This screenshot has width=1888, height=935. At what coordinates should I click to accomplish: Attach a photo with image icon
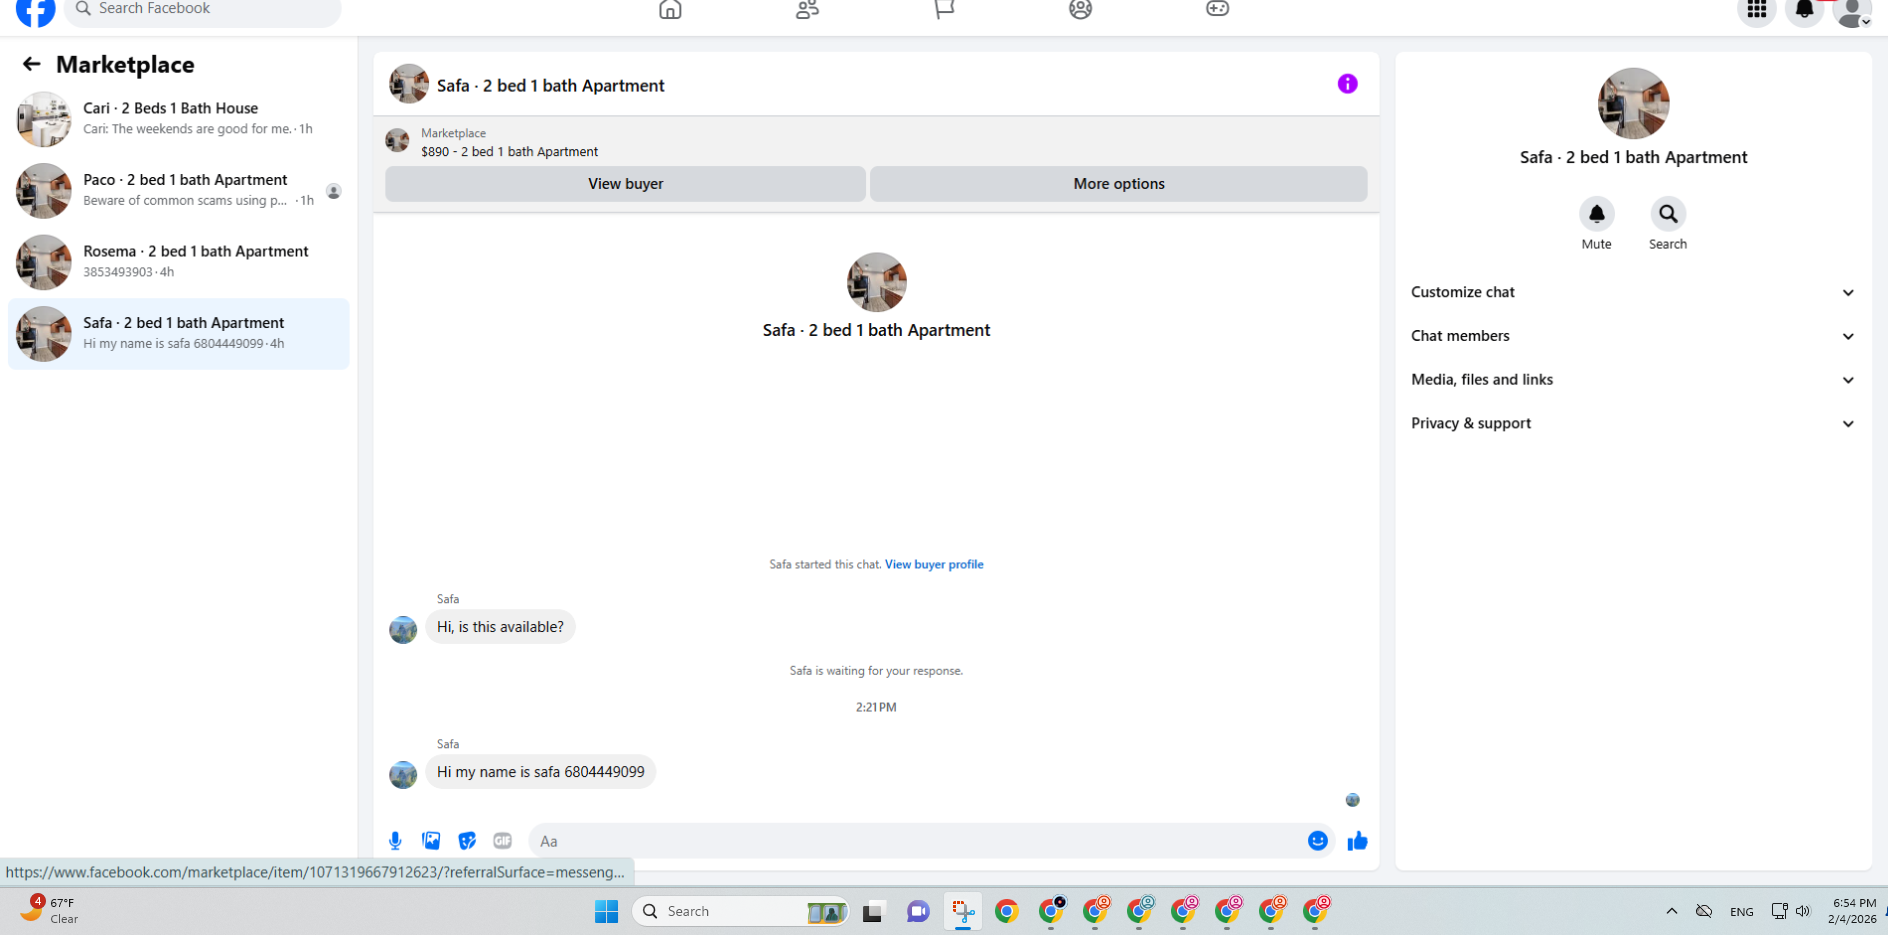tap(431, 841)
